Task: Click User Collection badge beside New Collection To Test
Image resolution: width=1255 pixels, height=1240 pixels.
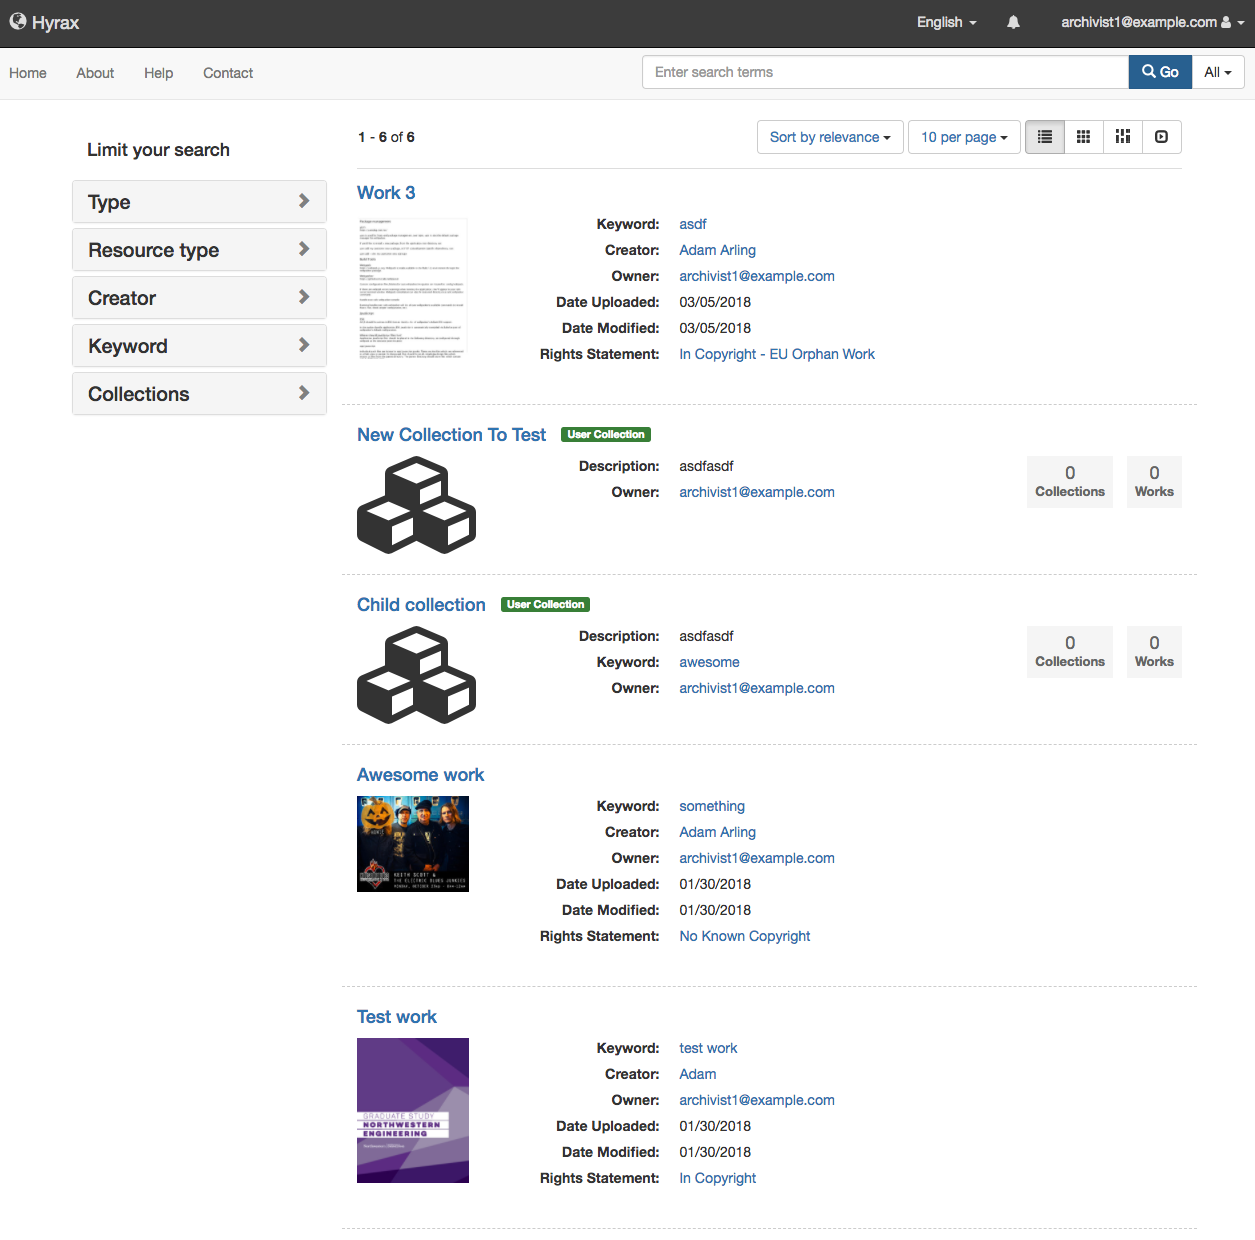Action: pyautogui.click(x=606, y=434)
